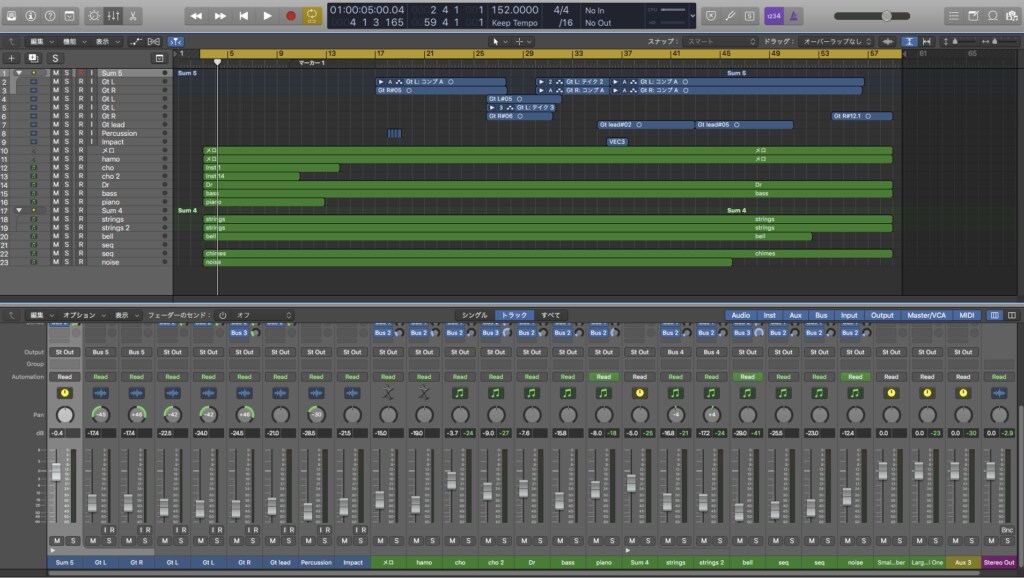
Task: Adjust the master volume slider
Action: [x=872, y=16]
